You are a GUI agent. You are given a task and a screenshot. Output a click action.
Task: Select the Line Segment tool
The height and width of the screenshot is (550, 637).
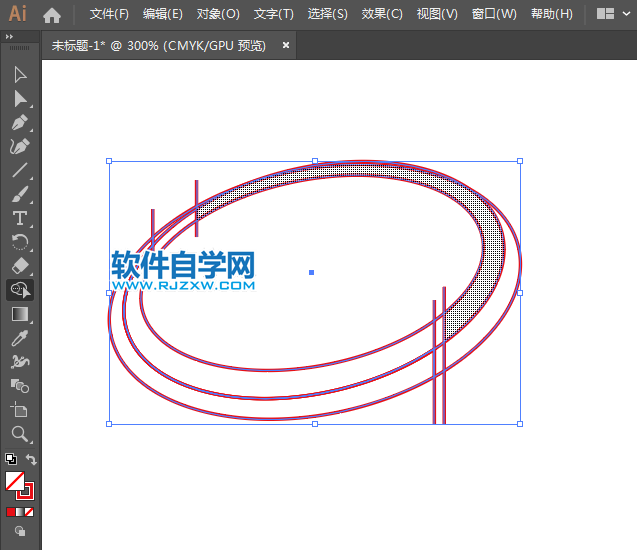(x=20, y=170)
